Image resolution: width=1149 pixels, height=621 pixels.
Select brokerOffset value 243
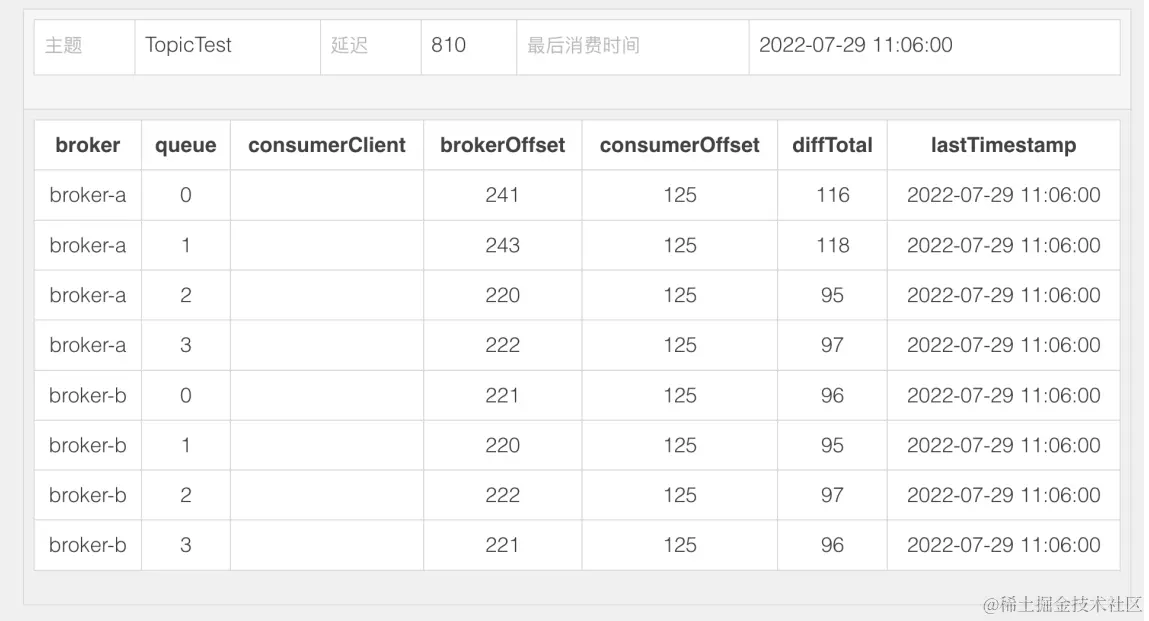tap(503, 245)
